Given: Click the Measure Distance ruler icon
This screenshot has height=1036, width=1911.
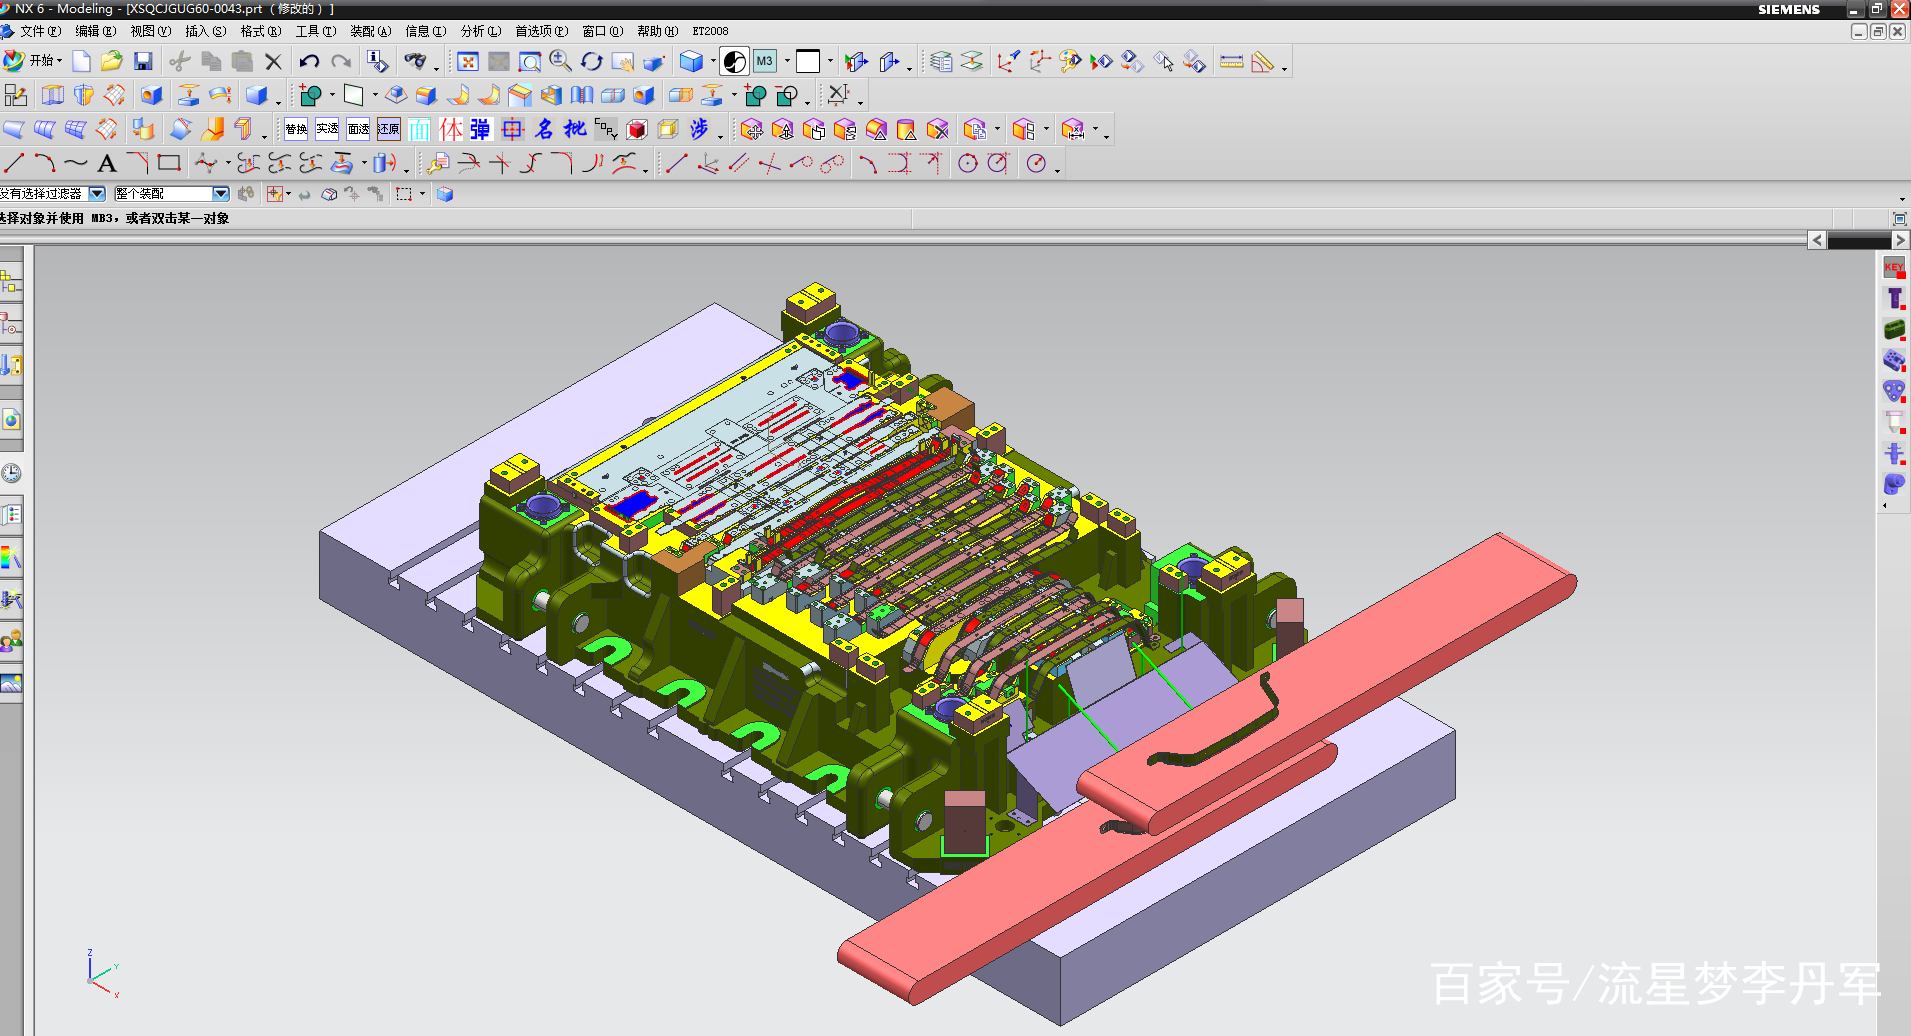Looking at the screenshot, I should (1231, 62).
